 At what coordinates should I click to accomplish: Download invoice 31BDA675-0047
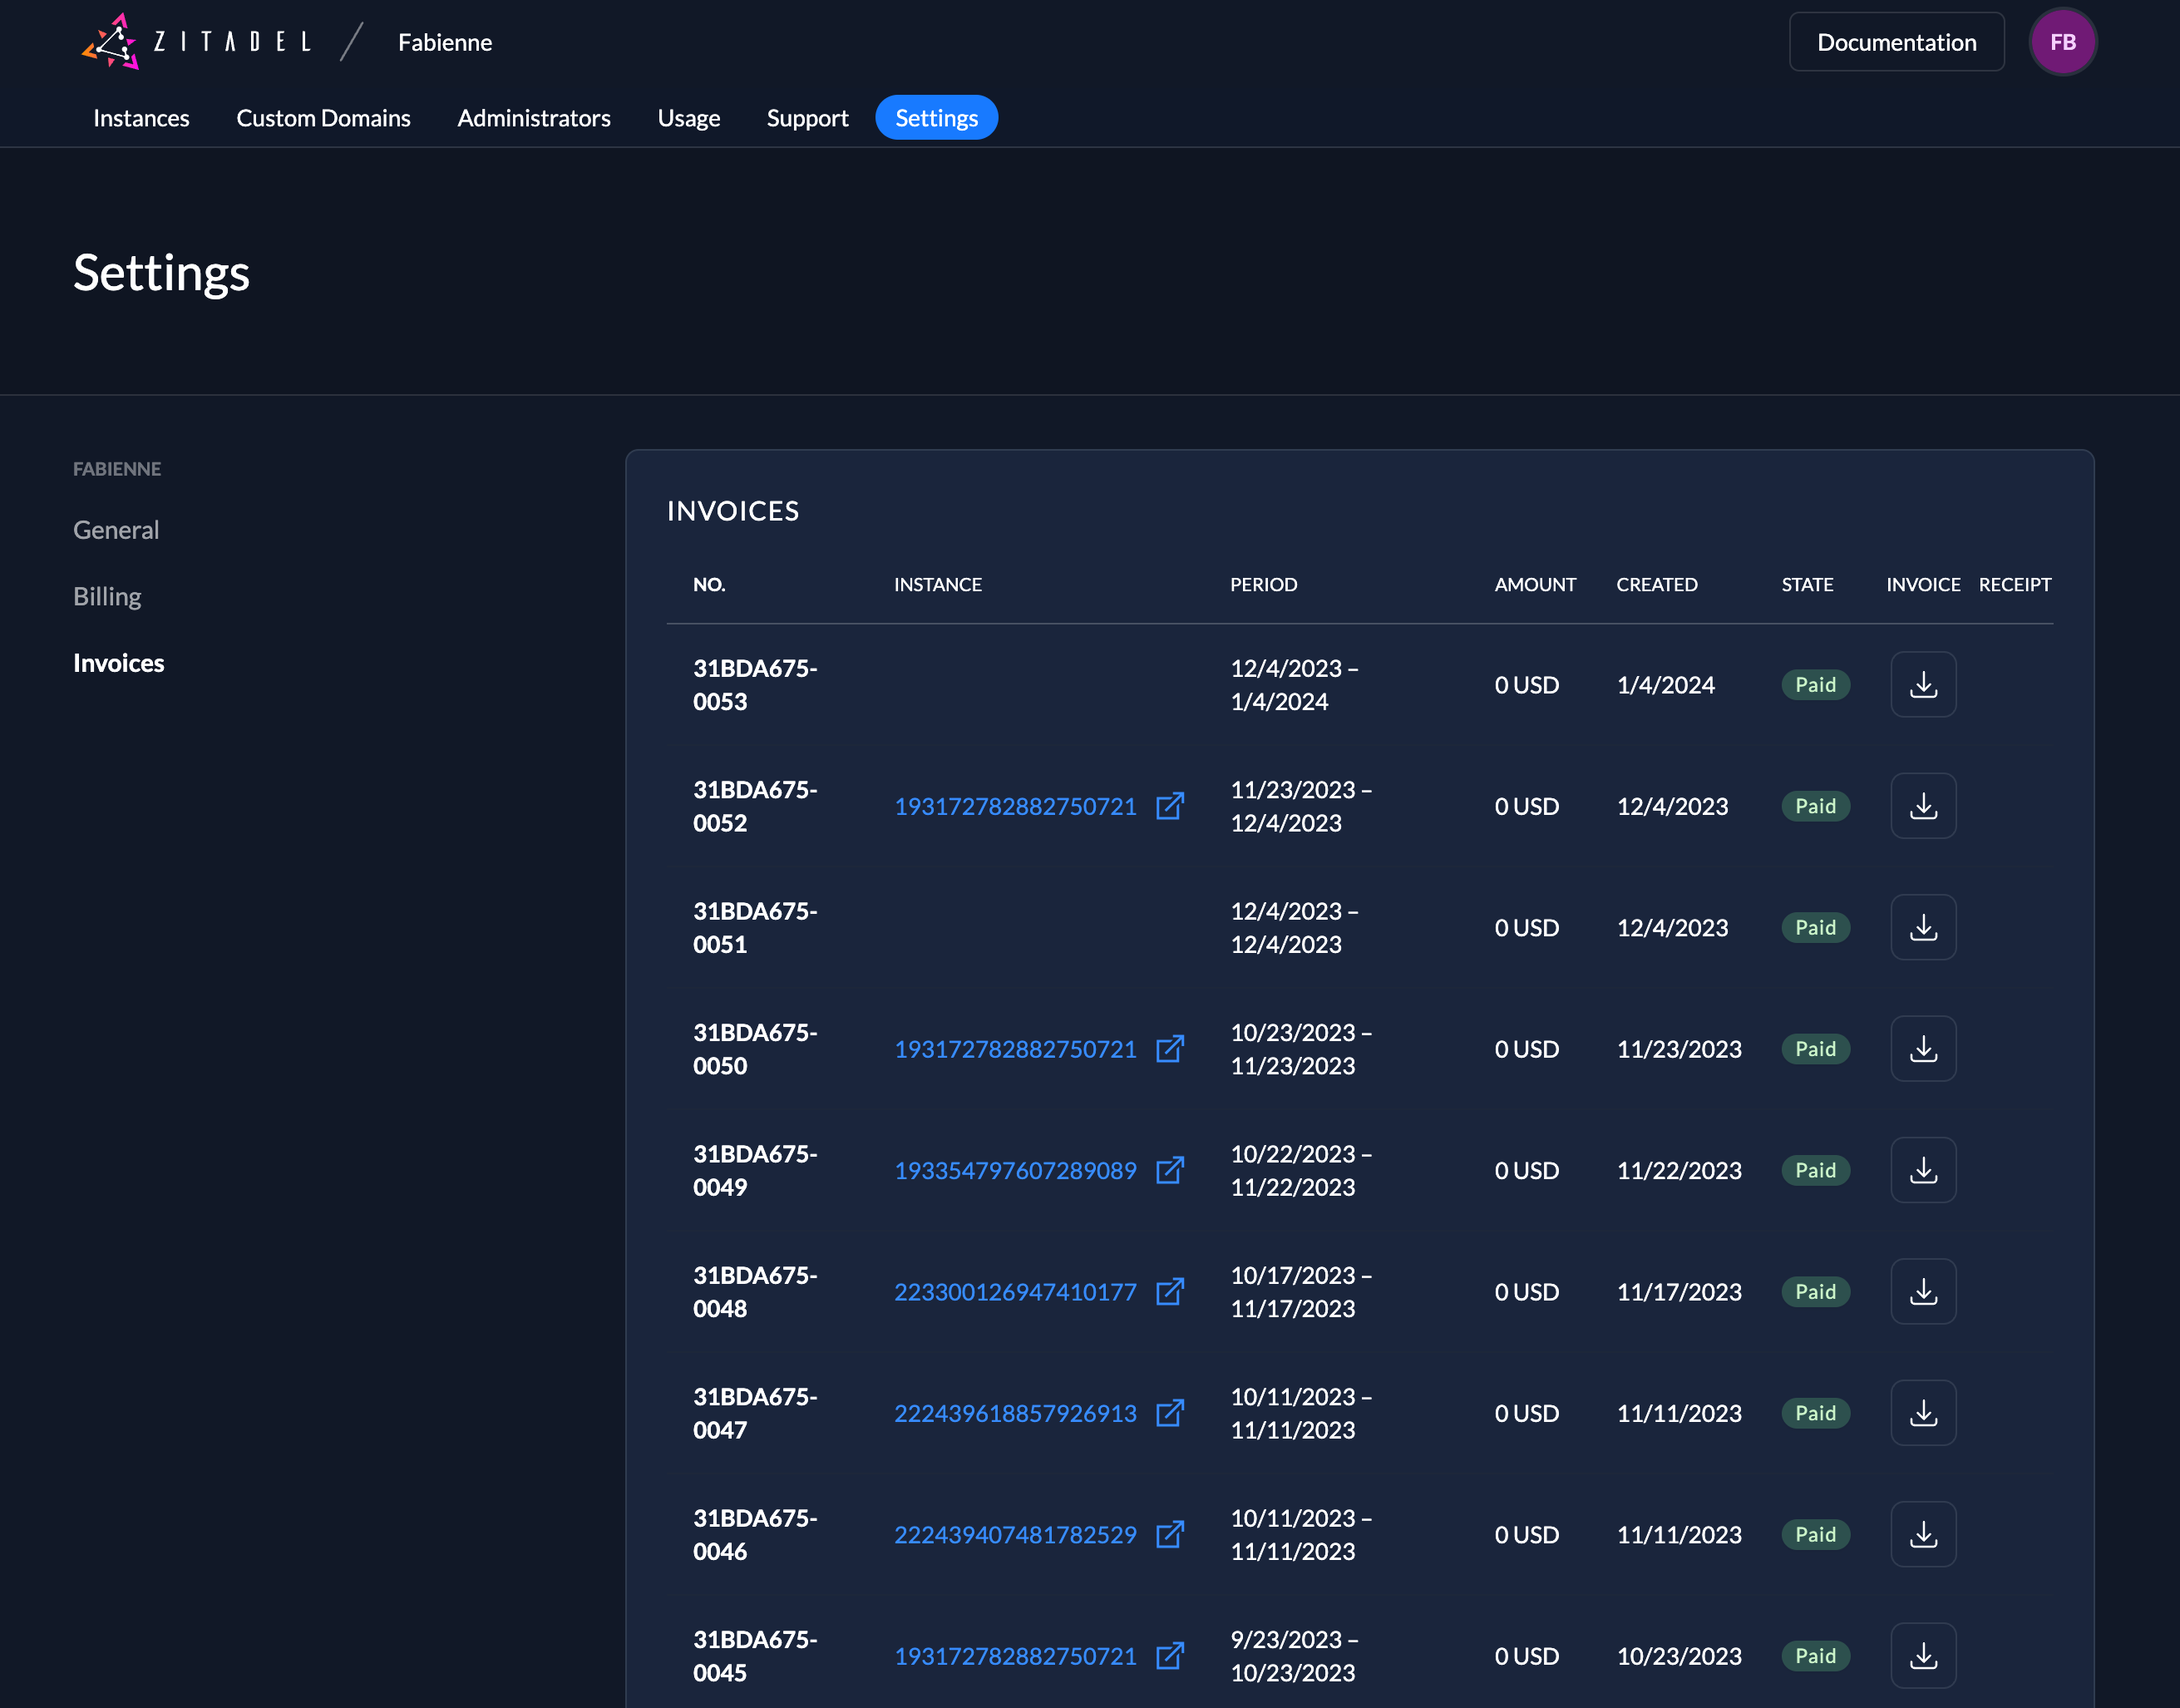pos(1923,1413)
